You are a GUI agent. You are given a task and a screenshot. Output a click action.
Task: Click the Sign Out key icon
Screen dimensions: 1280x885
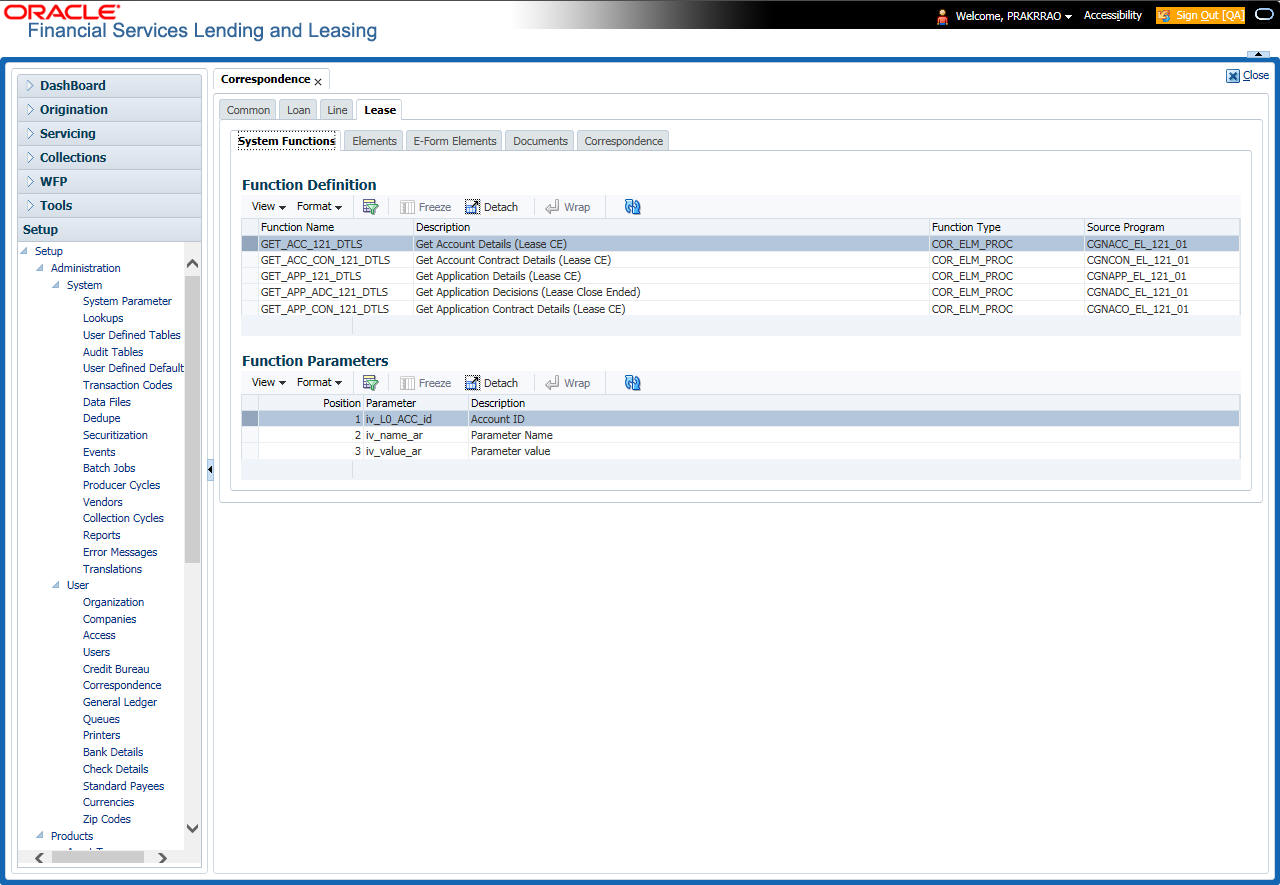click(x=1164, y=16)
